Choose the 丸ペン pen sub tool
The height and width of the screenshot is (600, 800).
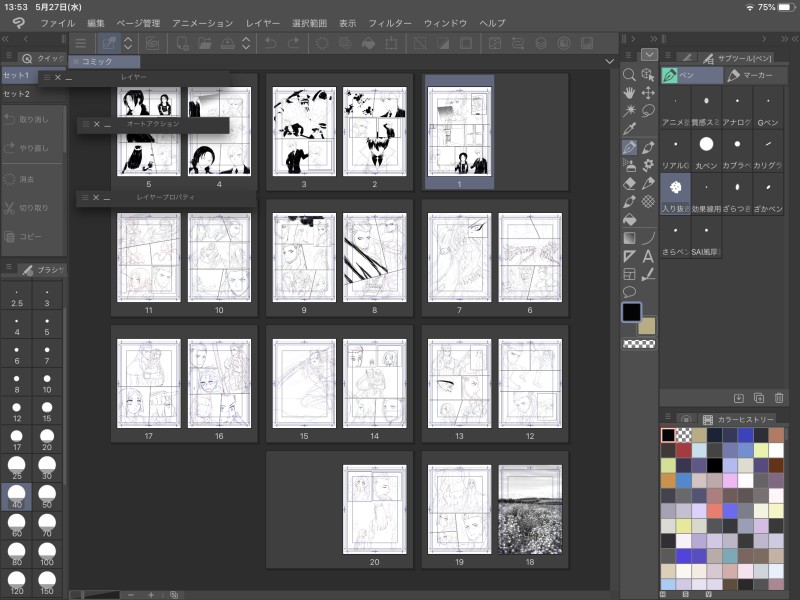706,151
